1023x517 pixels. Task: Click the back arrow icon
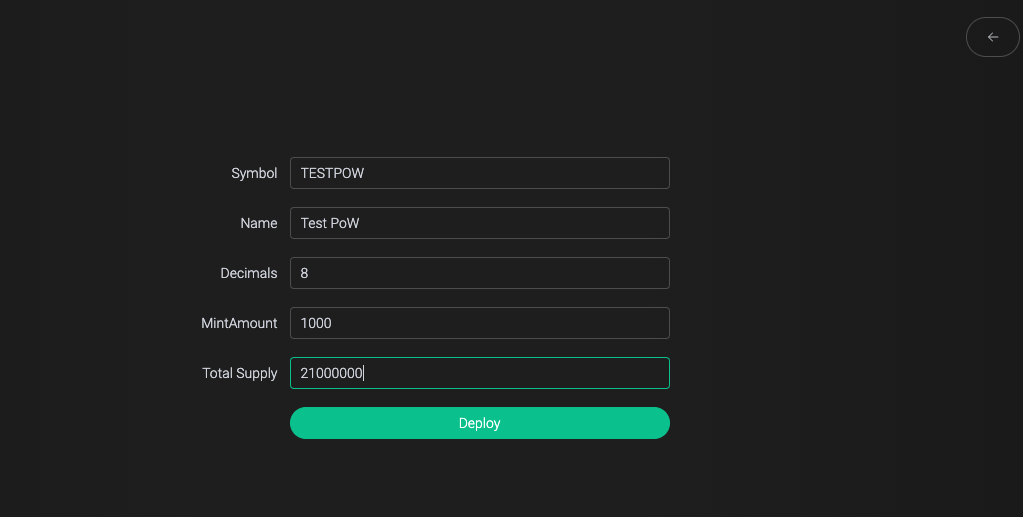[993, 37]
